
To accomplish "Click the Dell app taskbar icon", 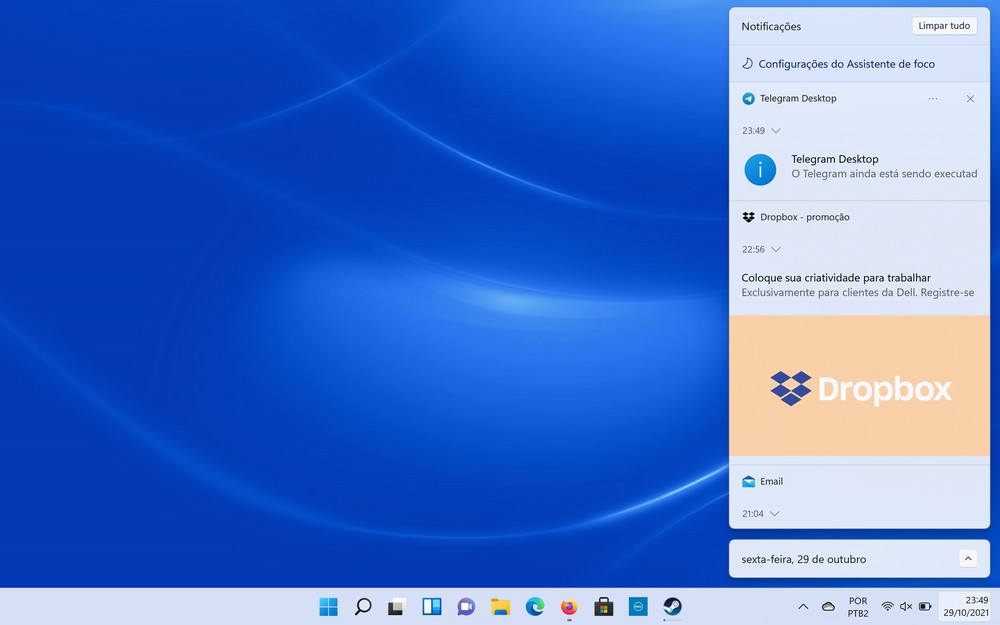I will (638, 606).
